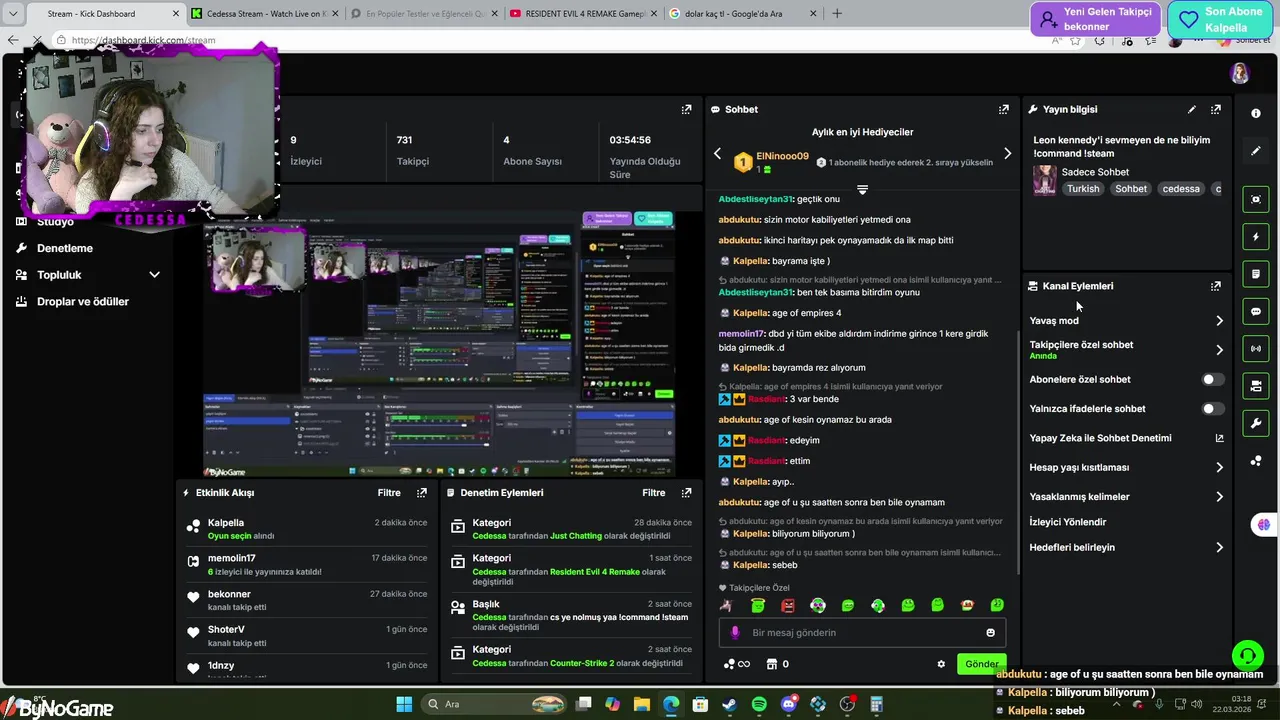Click the pencil icon in right sidebar
The width and height of the screenshot is (1280, 720).
pyautogui.click(x=1256, y=151)
